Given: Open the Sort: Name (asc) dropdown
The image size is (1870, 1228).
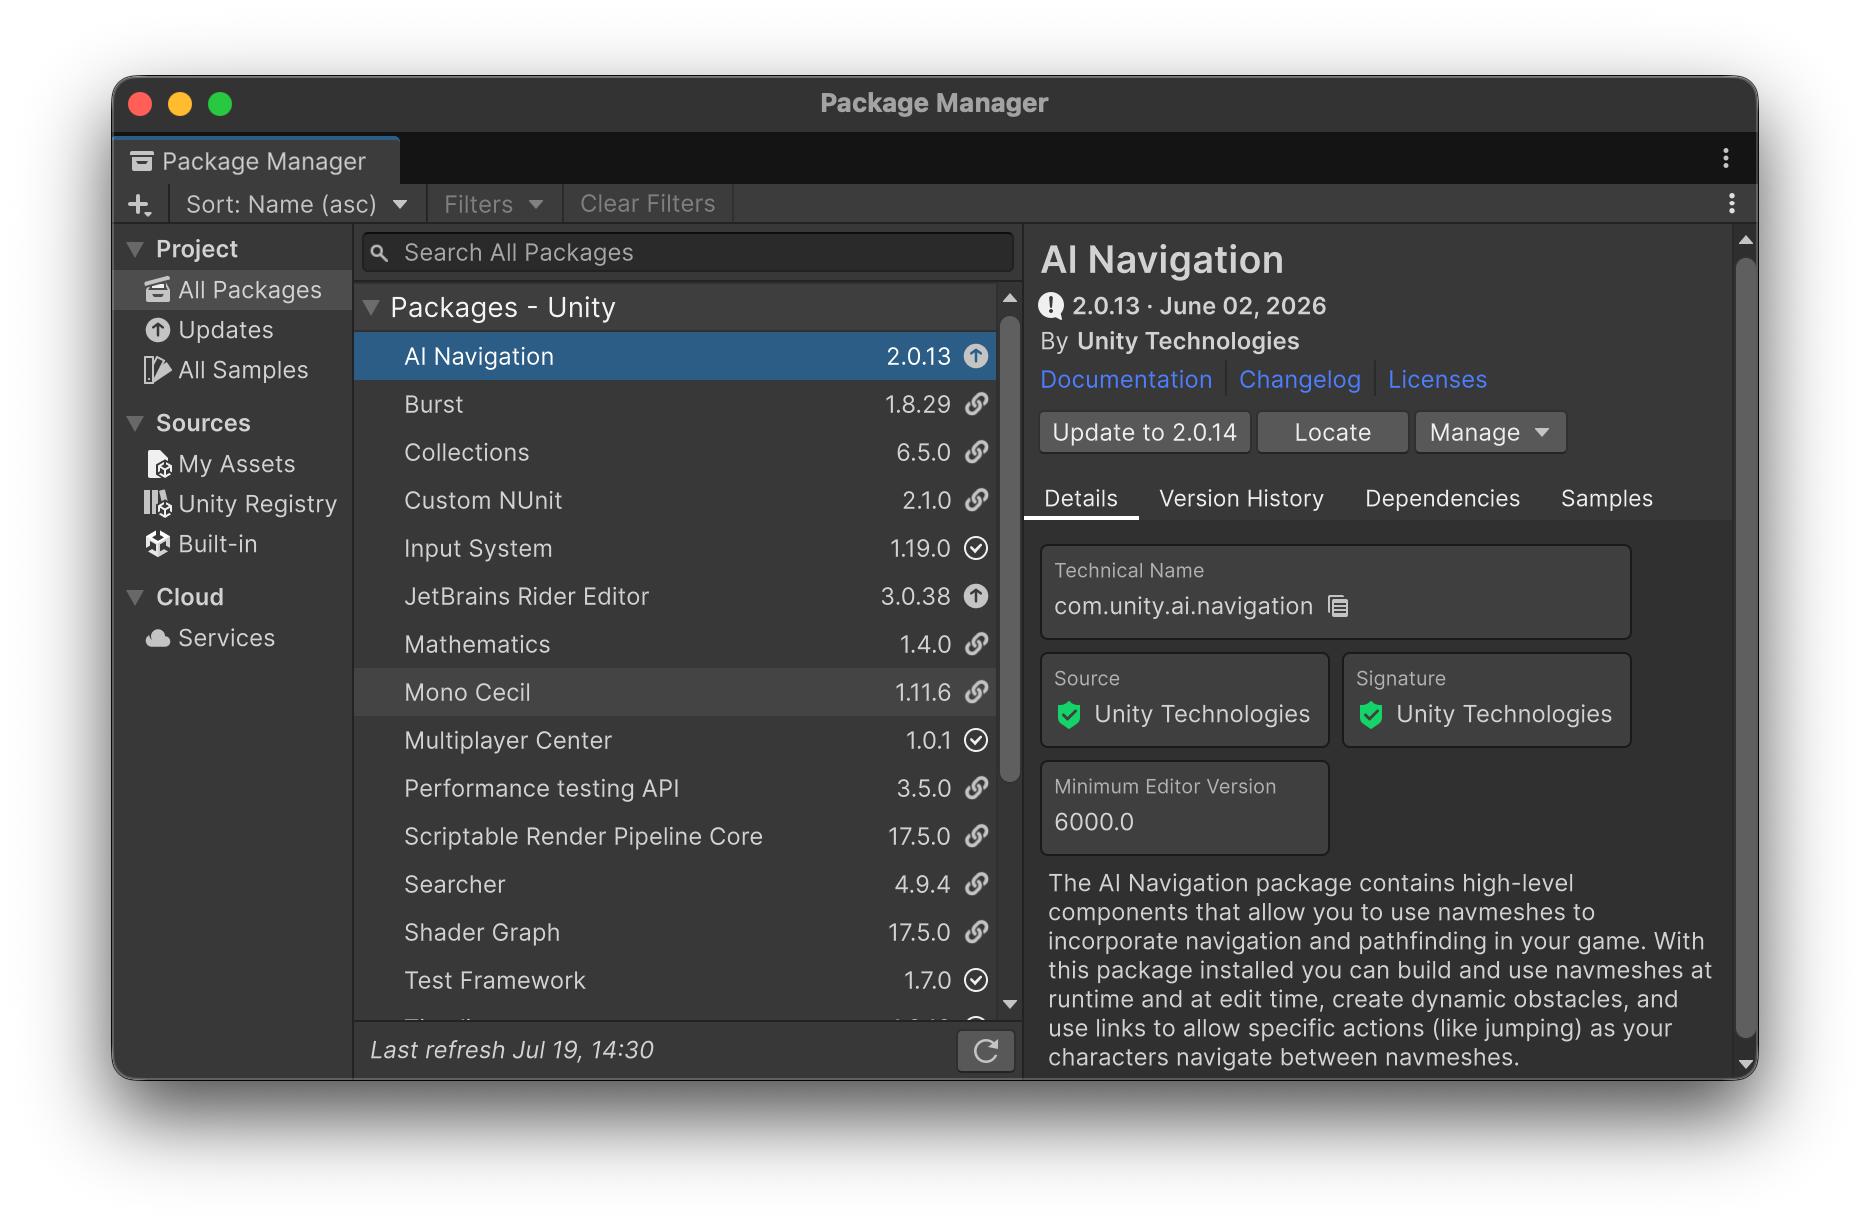Looking at the screenshot, I should [x=296, y=204].
